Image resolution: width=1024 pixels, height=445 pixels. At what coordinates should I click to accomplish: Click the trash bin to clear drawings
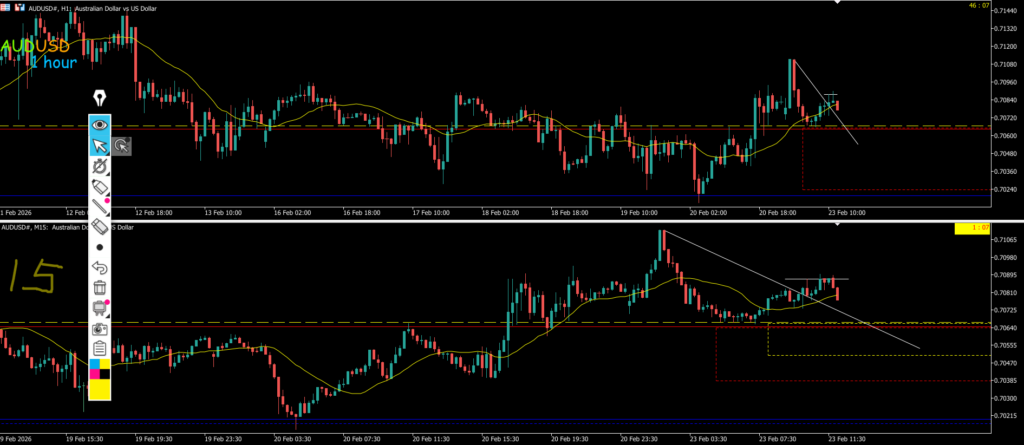(100, 287)
